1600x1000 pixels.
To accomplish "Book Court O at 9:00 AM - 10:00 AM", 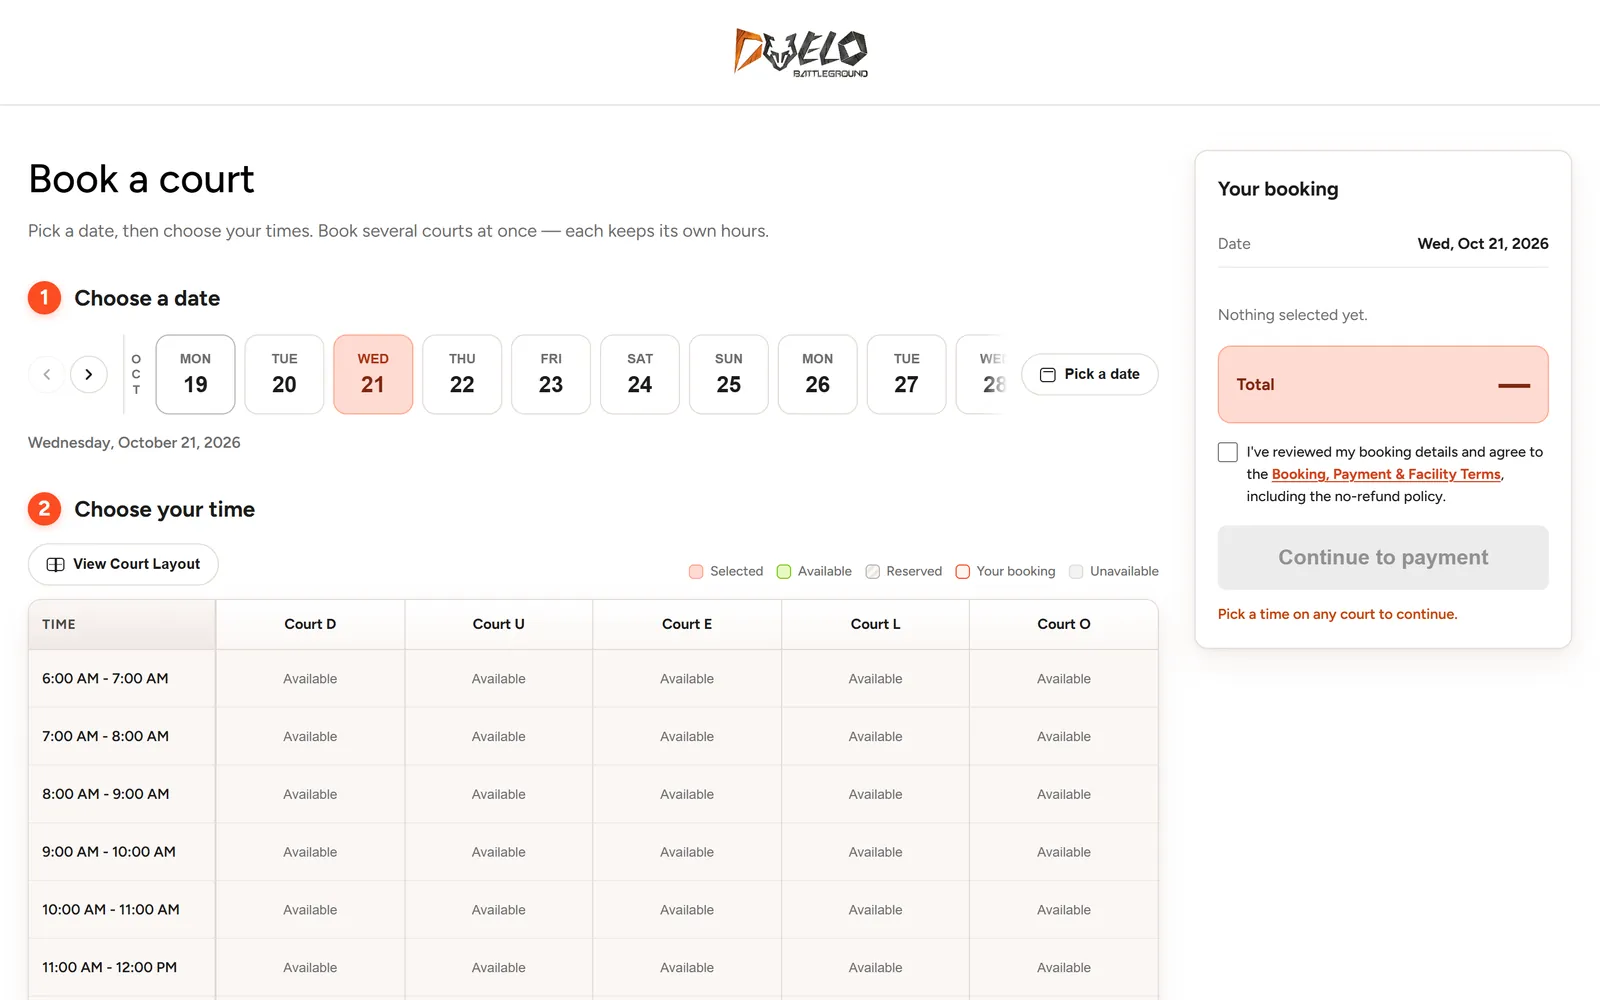I will pos(1064,853).
